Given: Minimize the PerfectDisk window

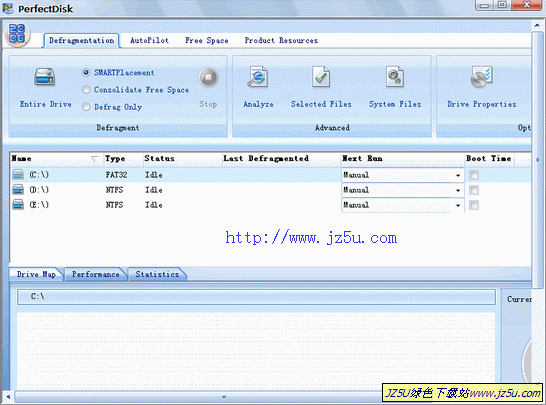Looking at the screenshot, I should (484, 5).
